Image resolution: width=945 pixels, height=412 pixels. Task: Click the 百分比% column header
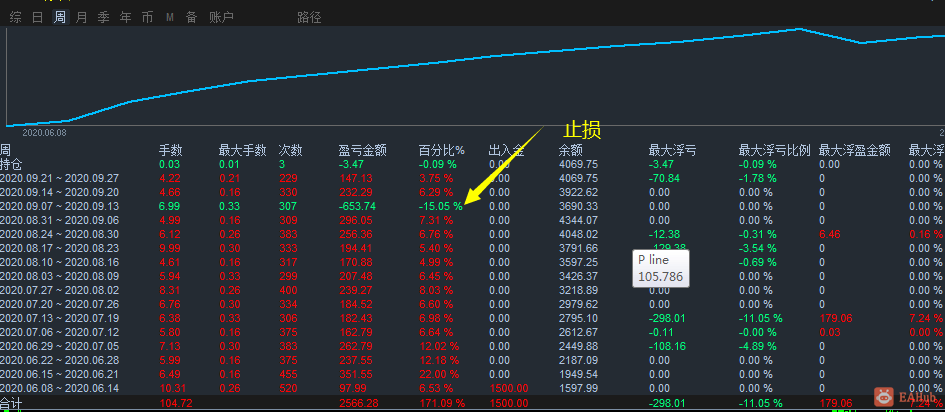pos(442,151)
